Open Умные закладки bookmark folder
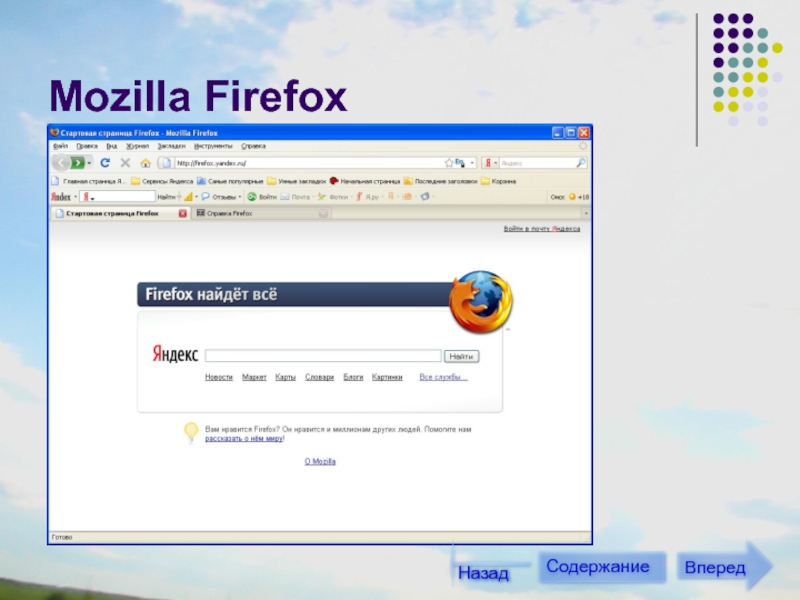 [296, 181]
